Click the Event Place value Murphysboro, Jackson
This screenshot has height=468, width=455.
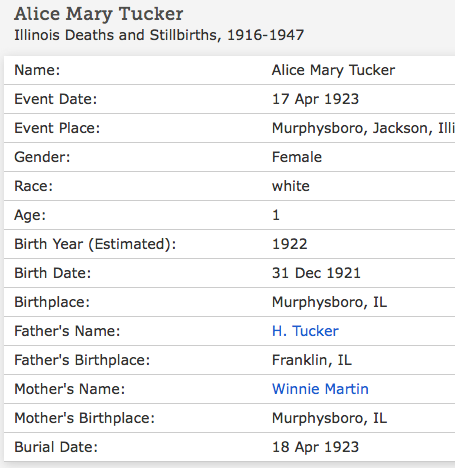click(x=363, y=128)
